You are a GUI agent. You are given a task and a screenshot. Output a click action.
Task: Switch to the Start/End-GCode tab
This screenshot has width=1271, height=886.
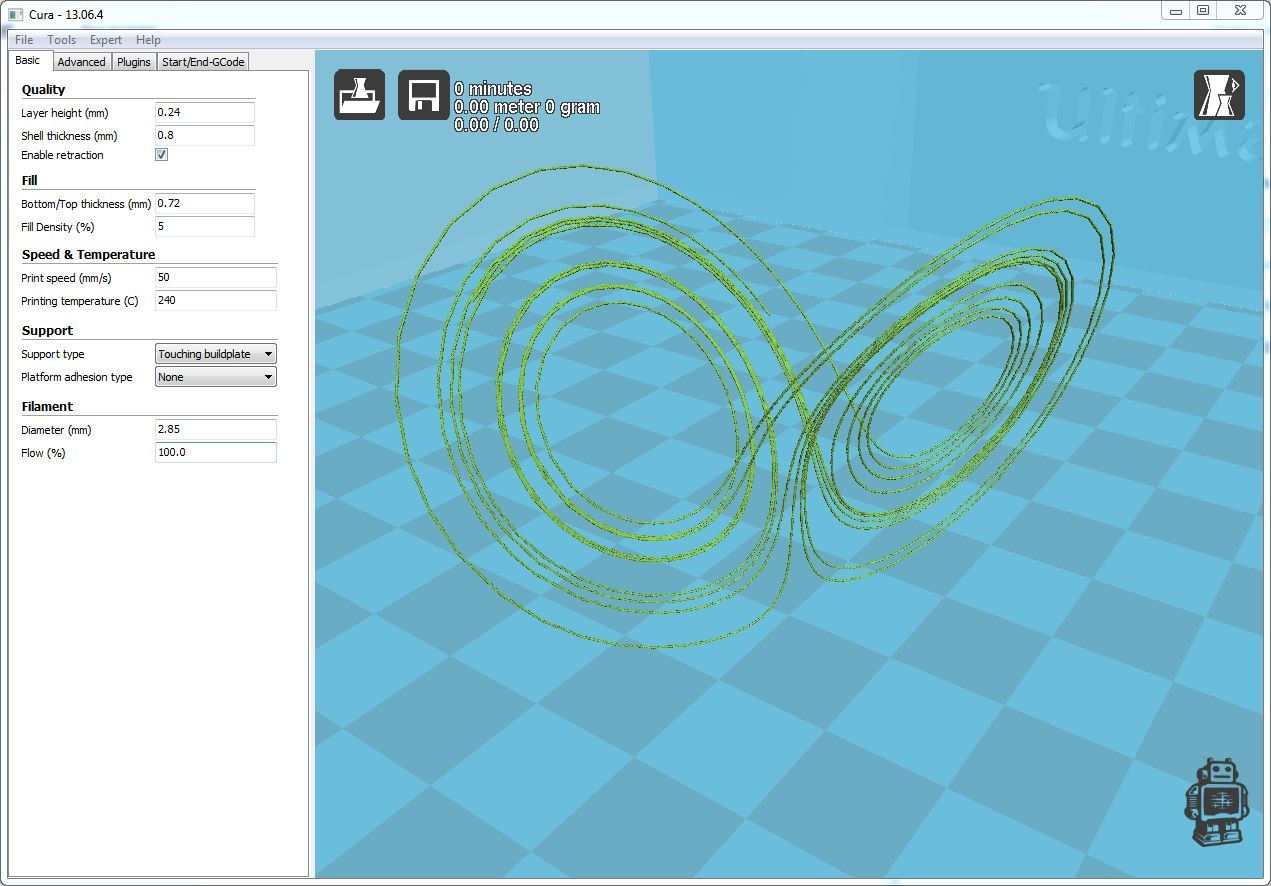click(203, 62)
